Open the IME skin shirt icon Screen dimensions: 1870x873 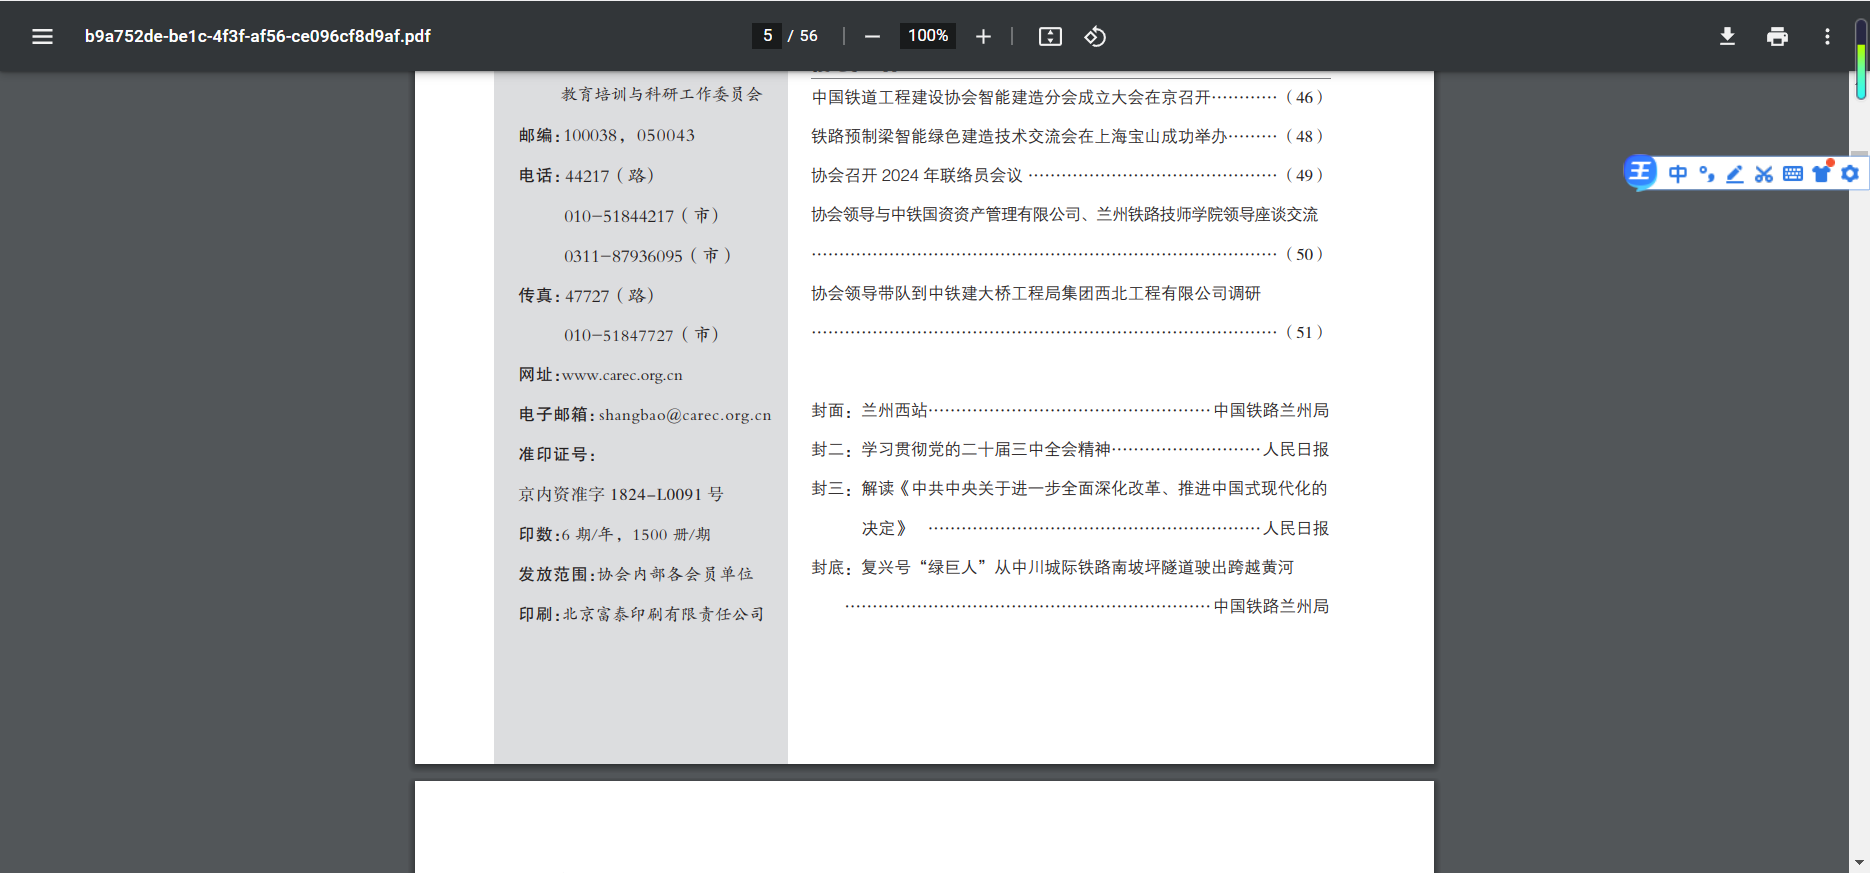1821,174
